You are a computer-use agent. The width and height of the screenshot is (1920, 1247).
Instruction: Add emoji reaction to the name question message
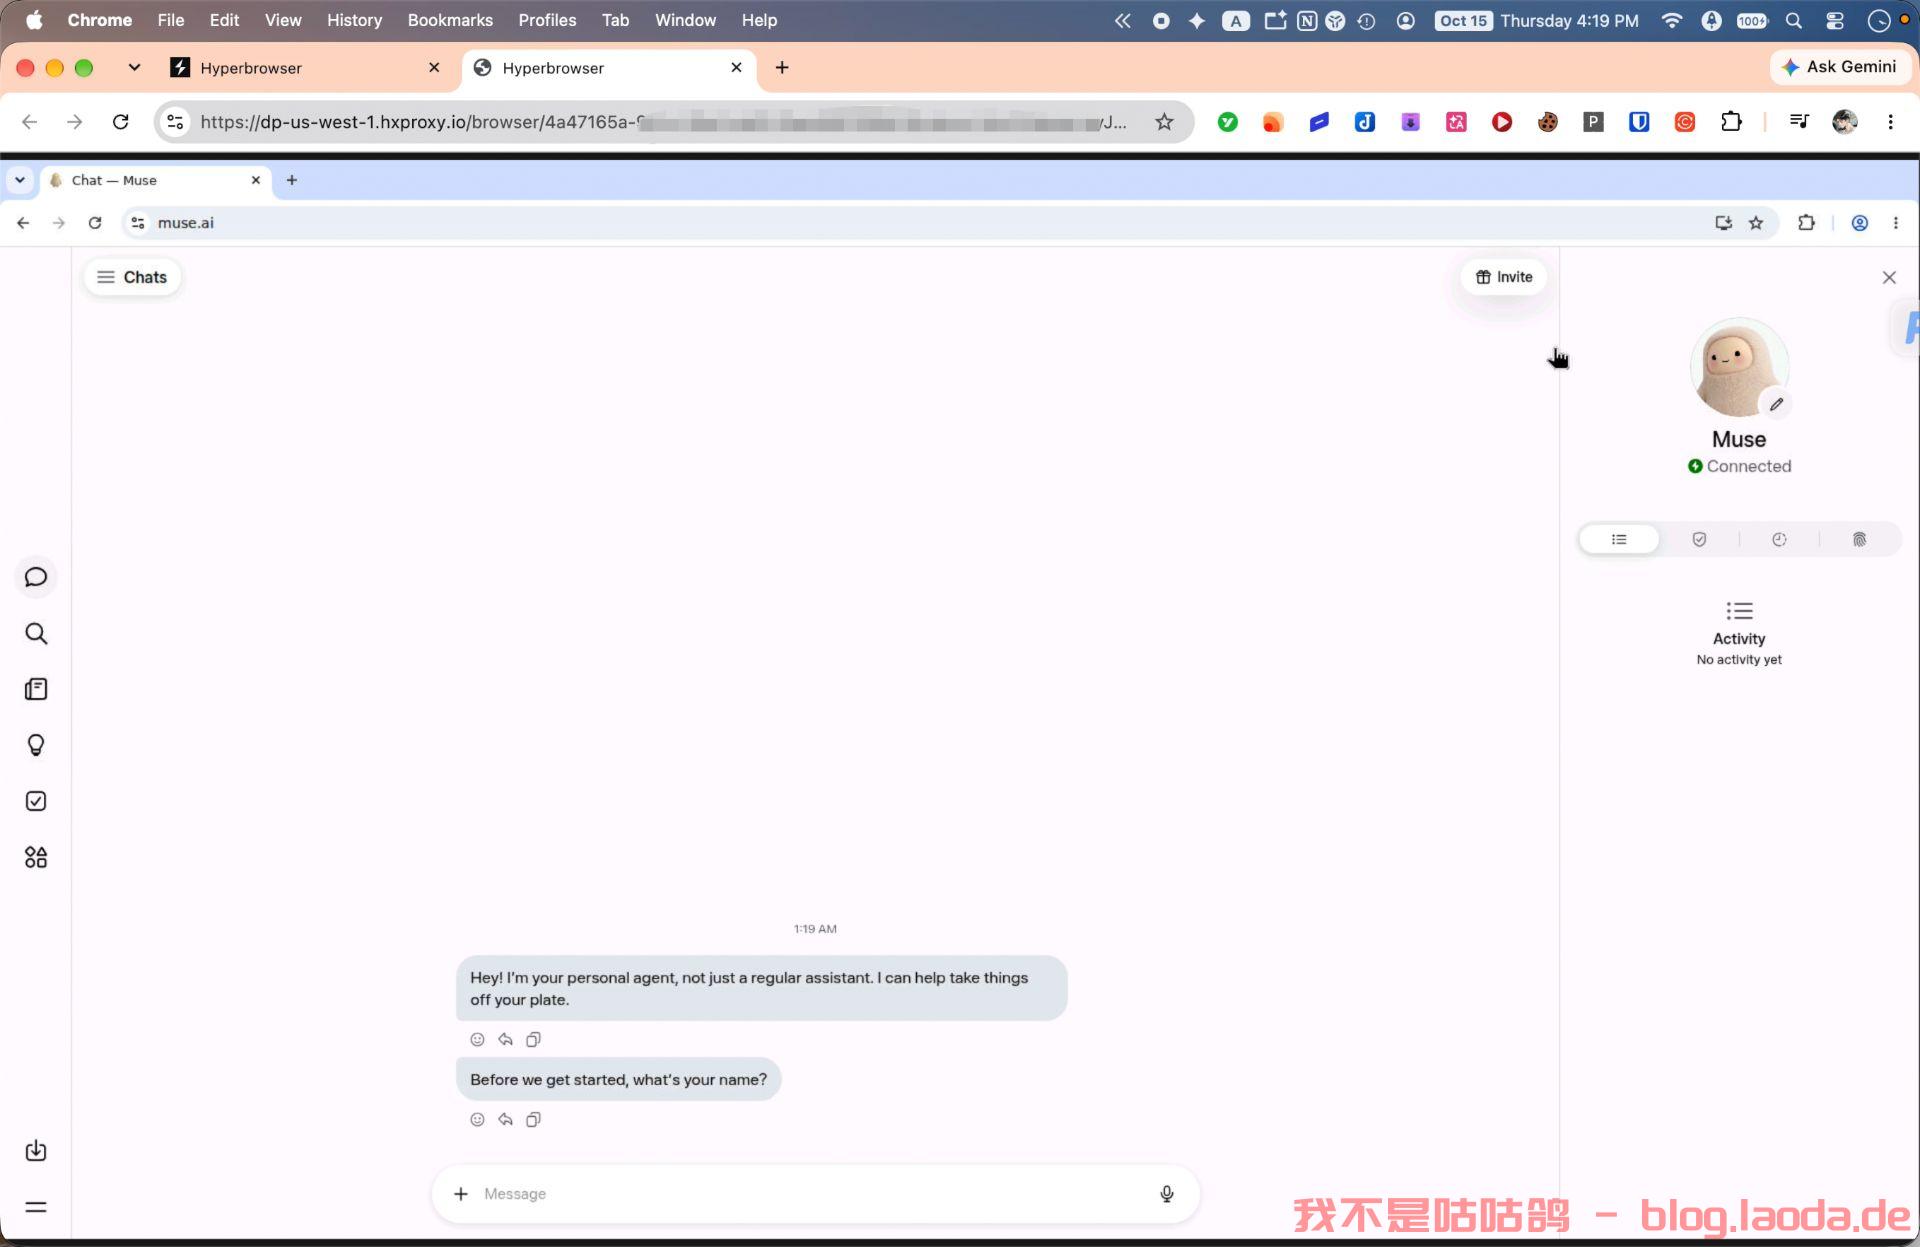477,1119
